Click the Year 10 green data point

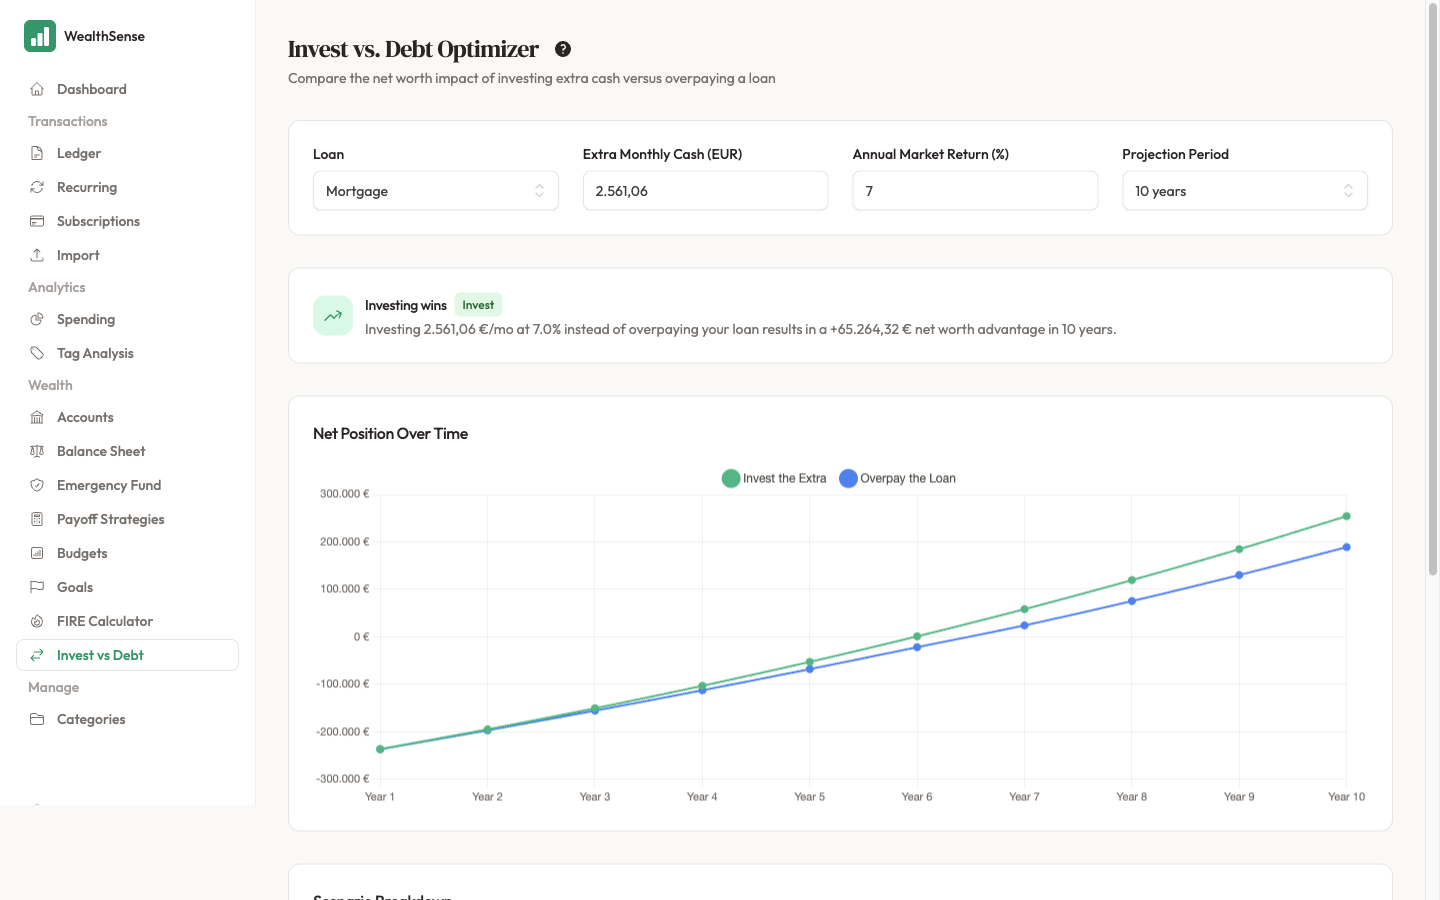1346,517
